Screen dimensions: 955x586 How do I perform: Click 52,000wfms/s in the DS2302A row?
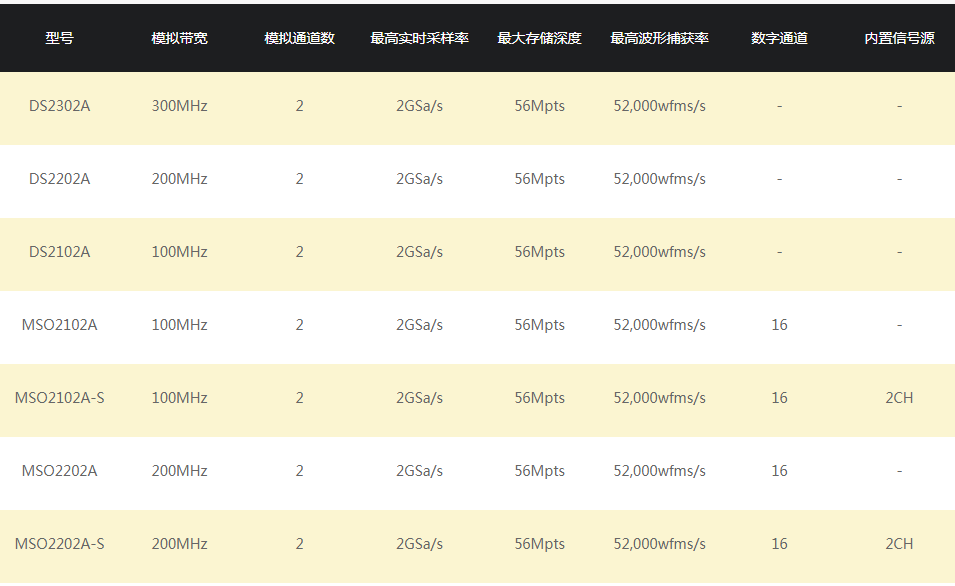pos(659,106)
